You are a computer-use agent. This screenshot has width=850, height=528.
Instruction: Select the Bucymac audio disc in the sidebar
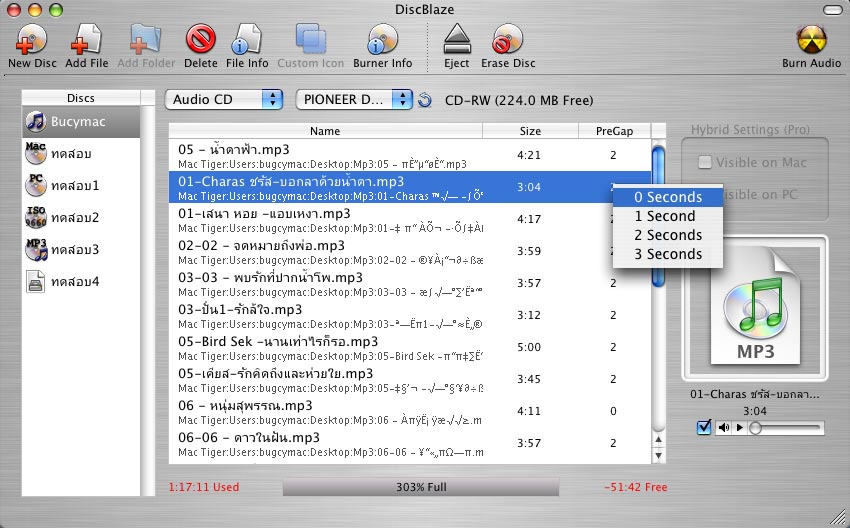[x=81, y=121]
